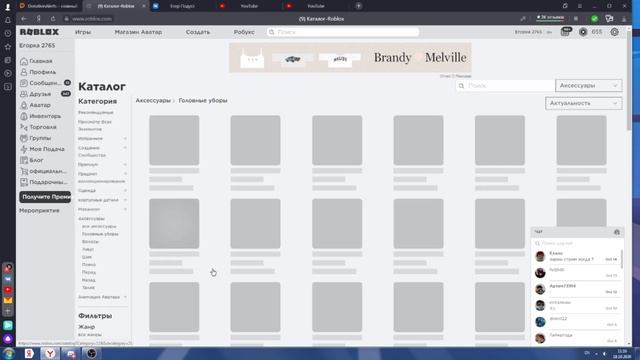Reload the page with the browser refresh icon
This screenshot has width=640, height=360.
point(53,19)
